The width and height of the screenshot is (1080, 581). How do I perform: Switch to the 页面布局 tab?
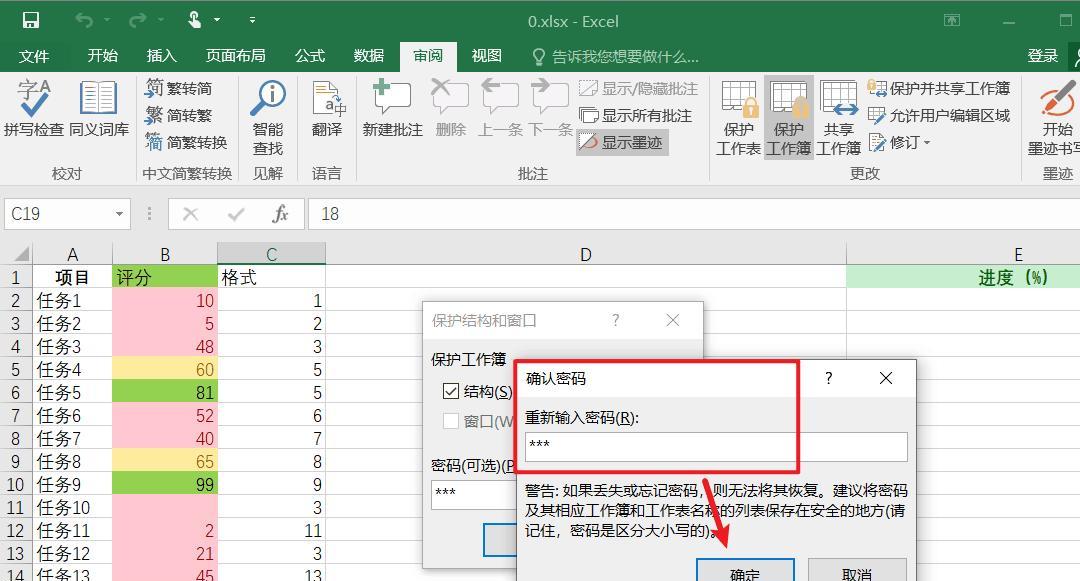click(236, 55)
